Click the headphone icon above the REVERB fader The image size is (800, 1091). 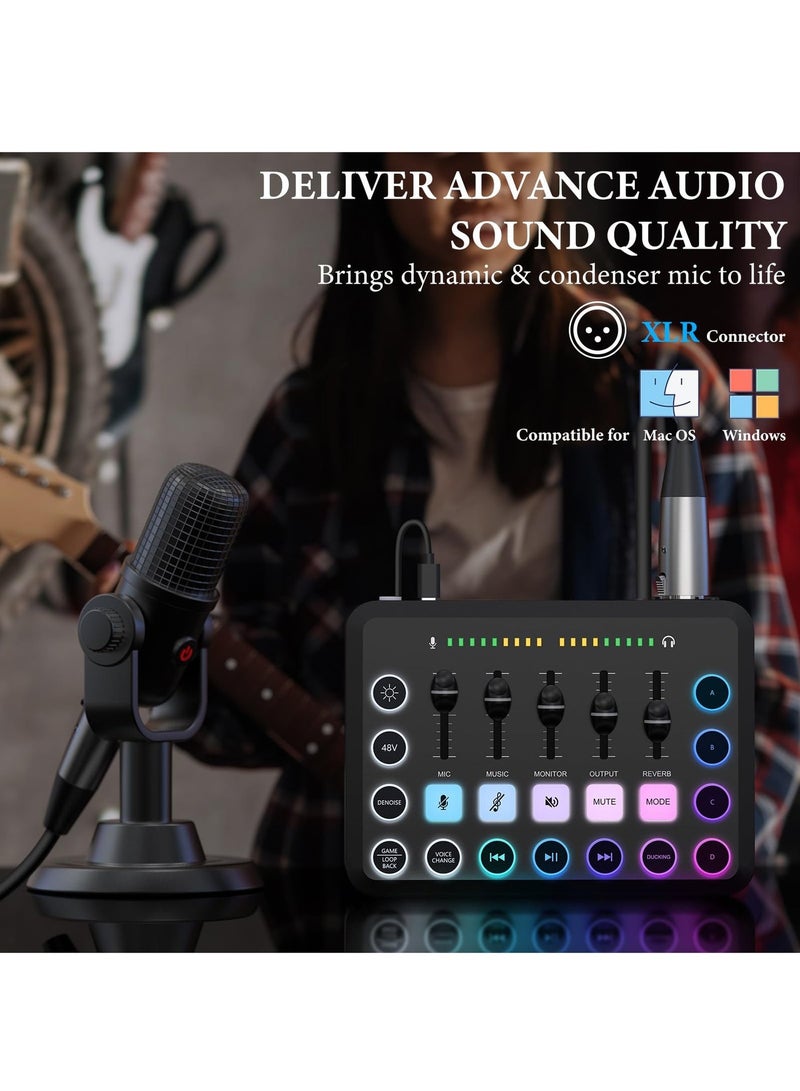pyautogui.click(x=668, y=642)
